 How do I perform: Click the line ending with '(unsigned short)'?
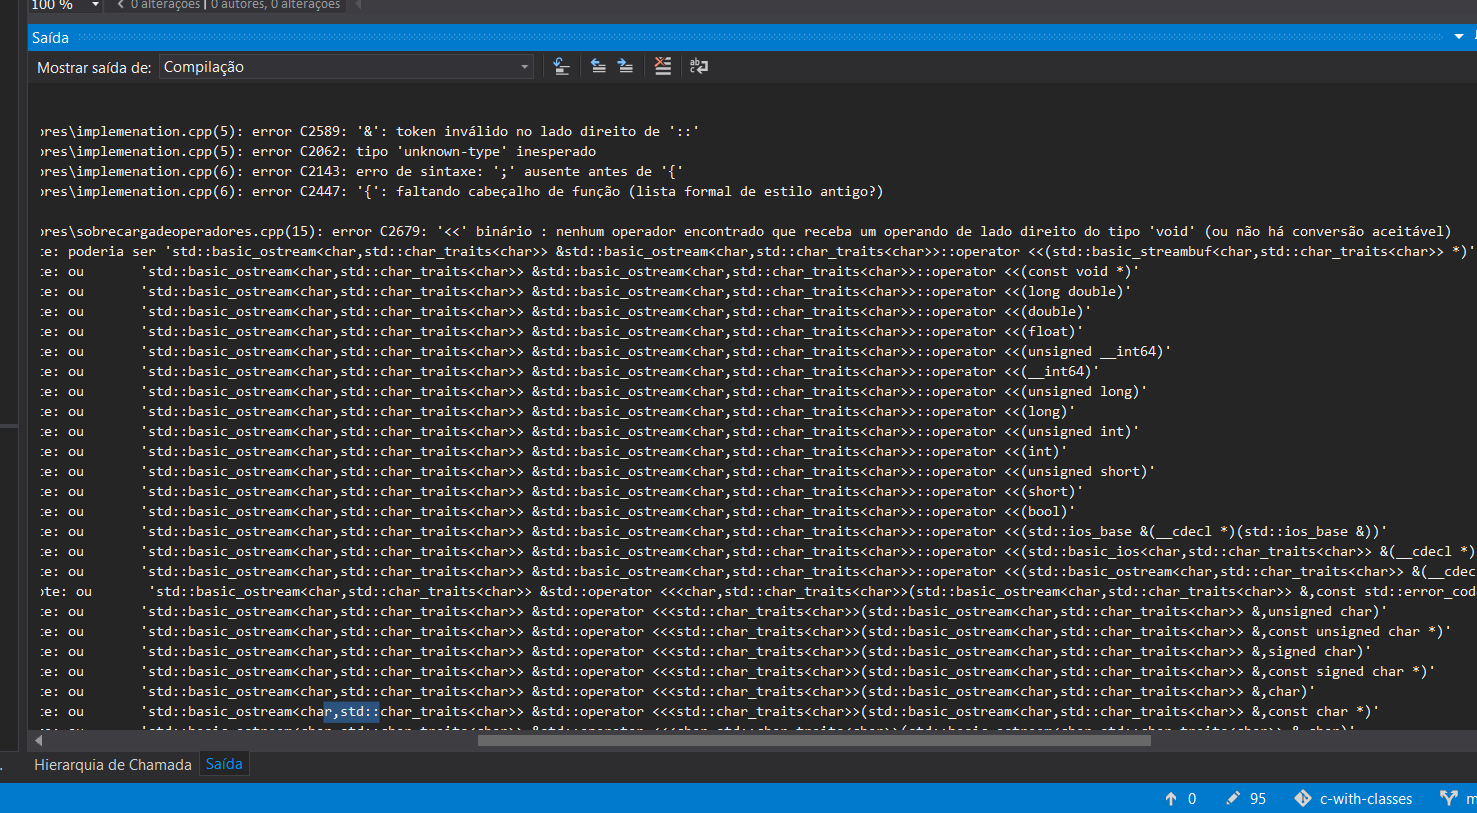(x=598, y=471)
